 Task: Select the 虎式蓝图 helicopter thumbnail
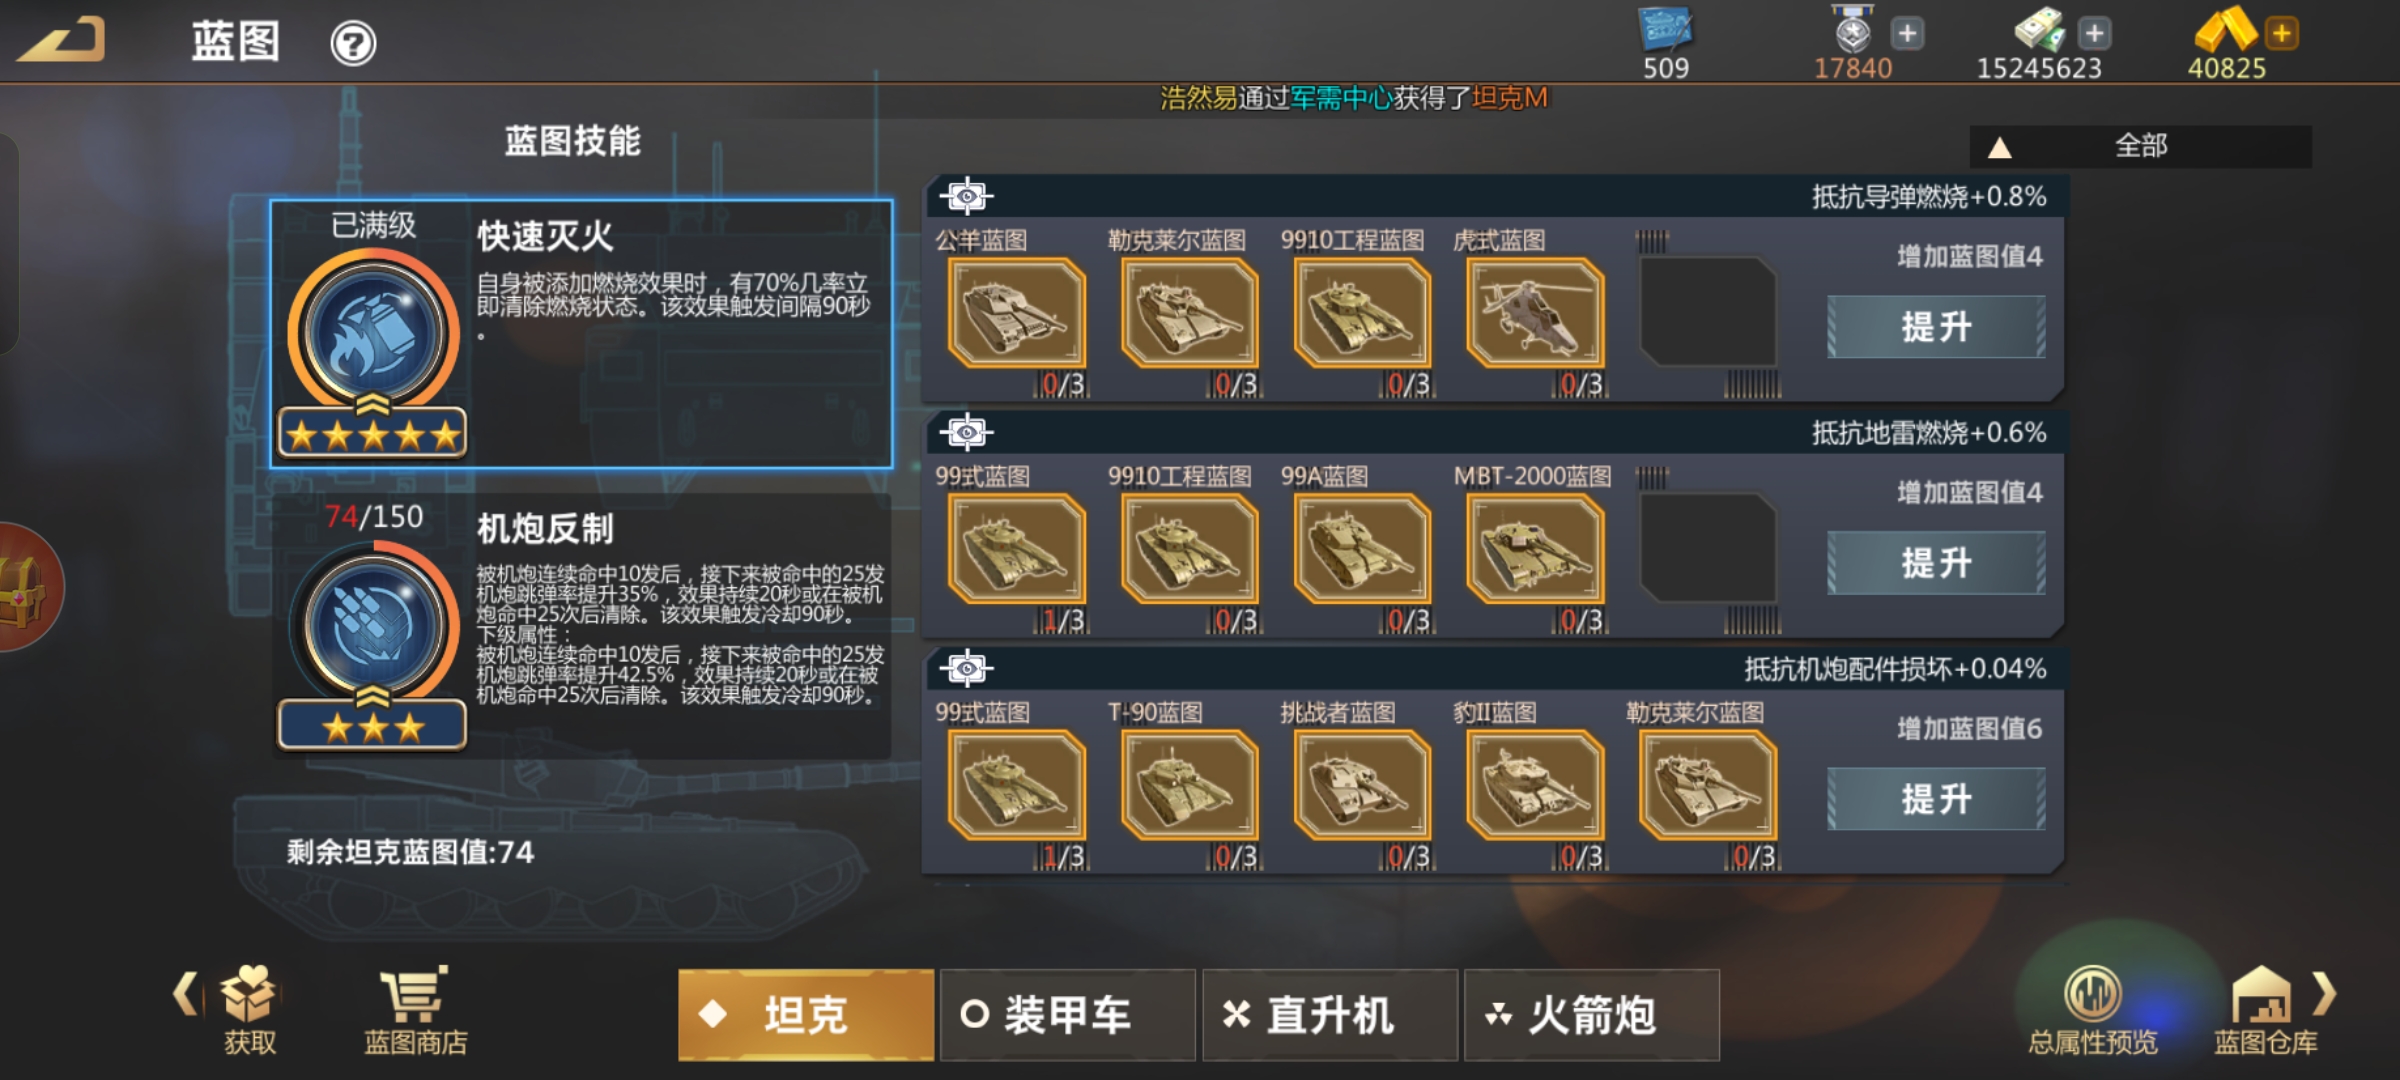[1534, 312]
